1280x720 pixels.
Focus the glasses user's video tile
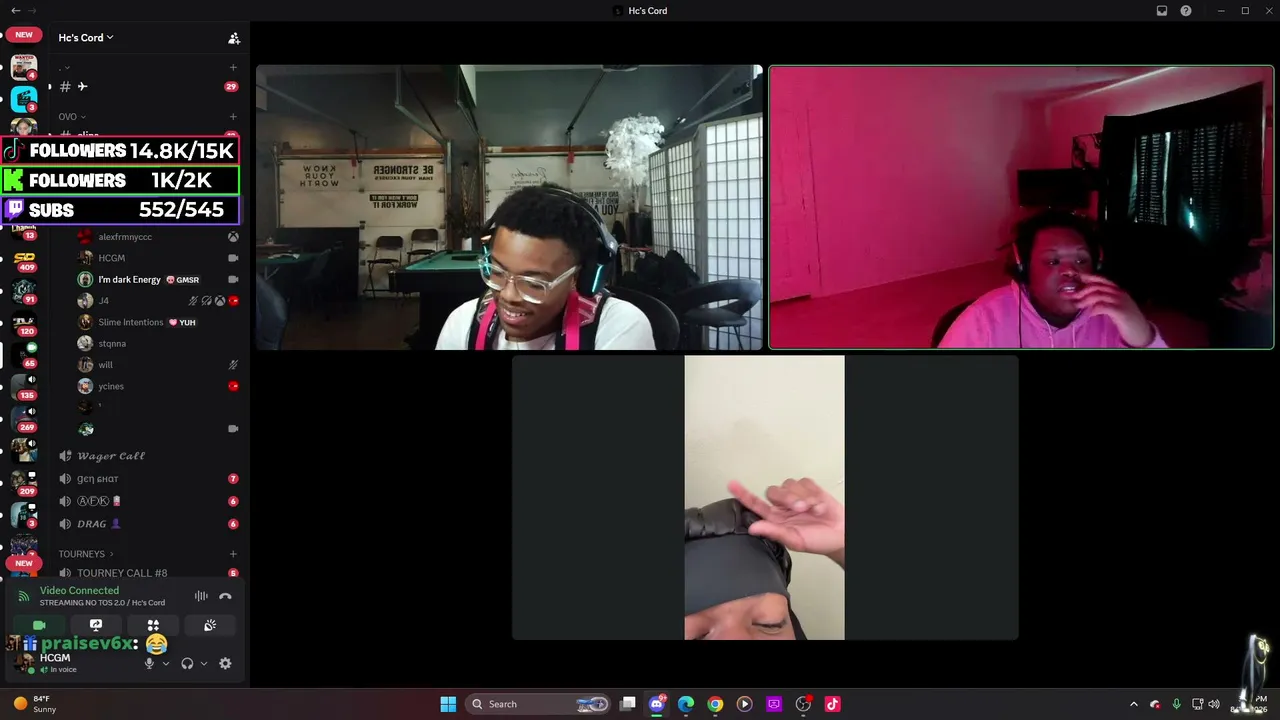click(x=509, y=207)
